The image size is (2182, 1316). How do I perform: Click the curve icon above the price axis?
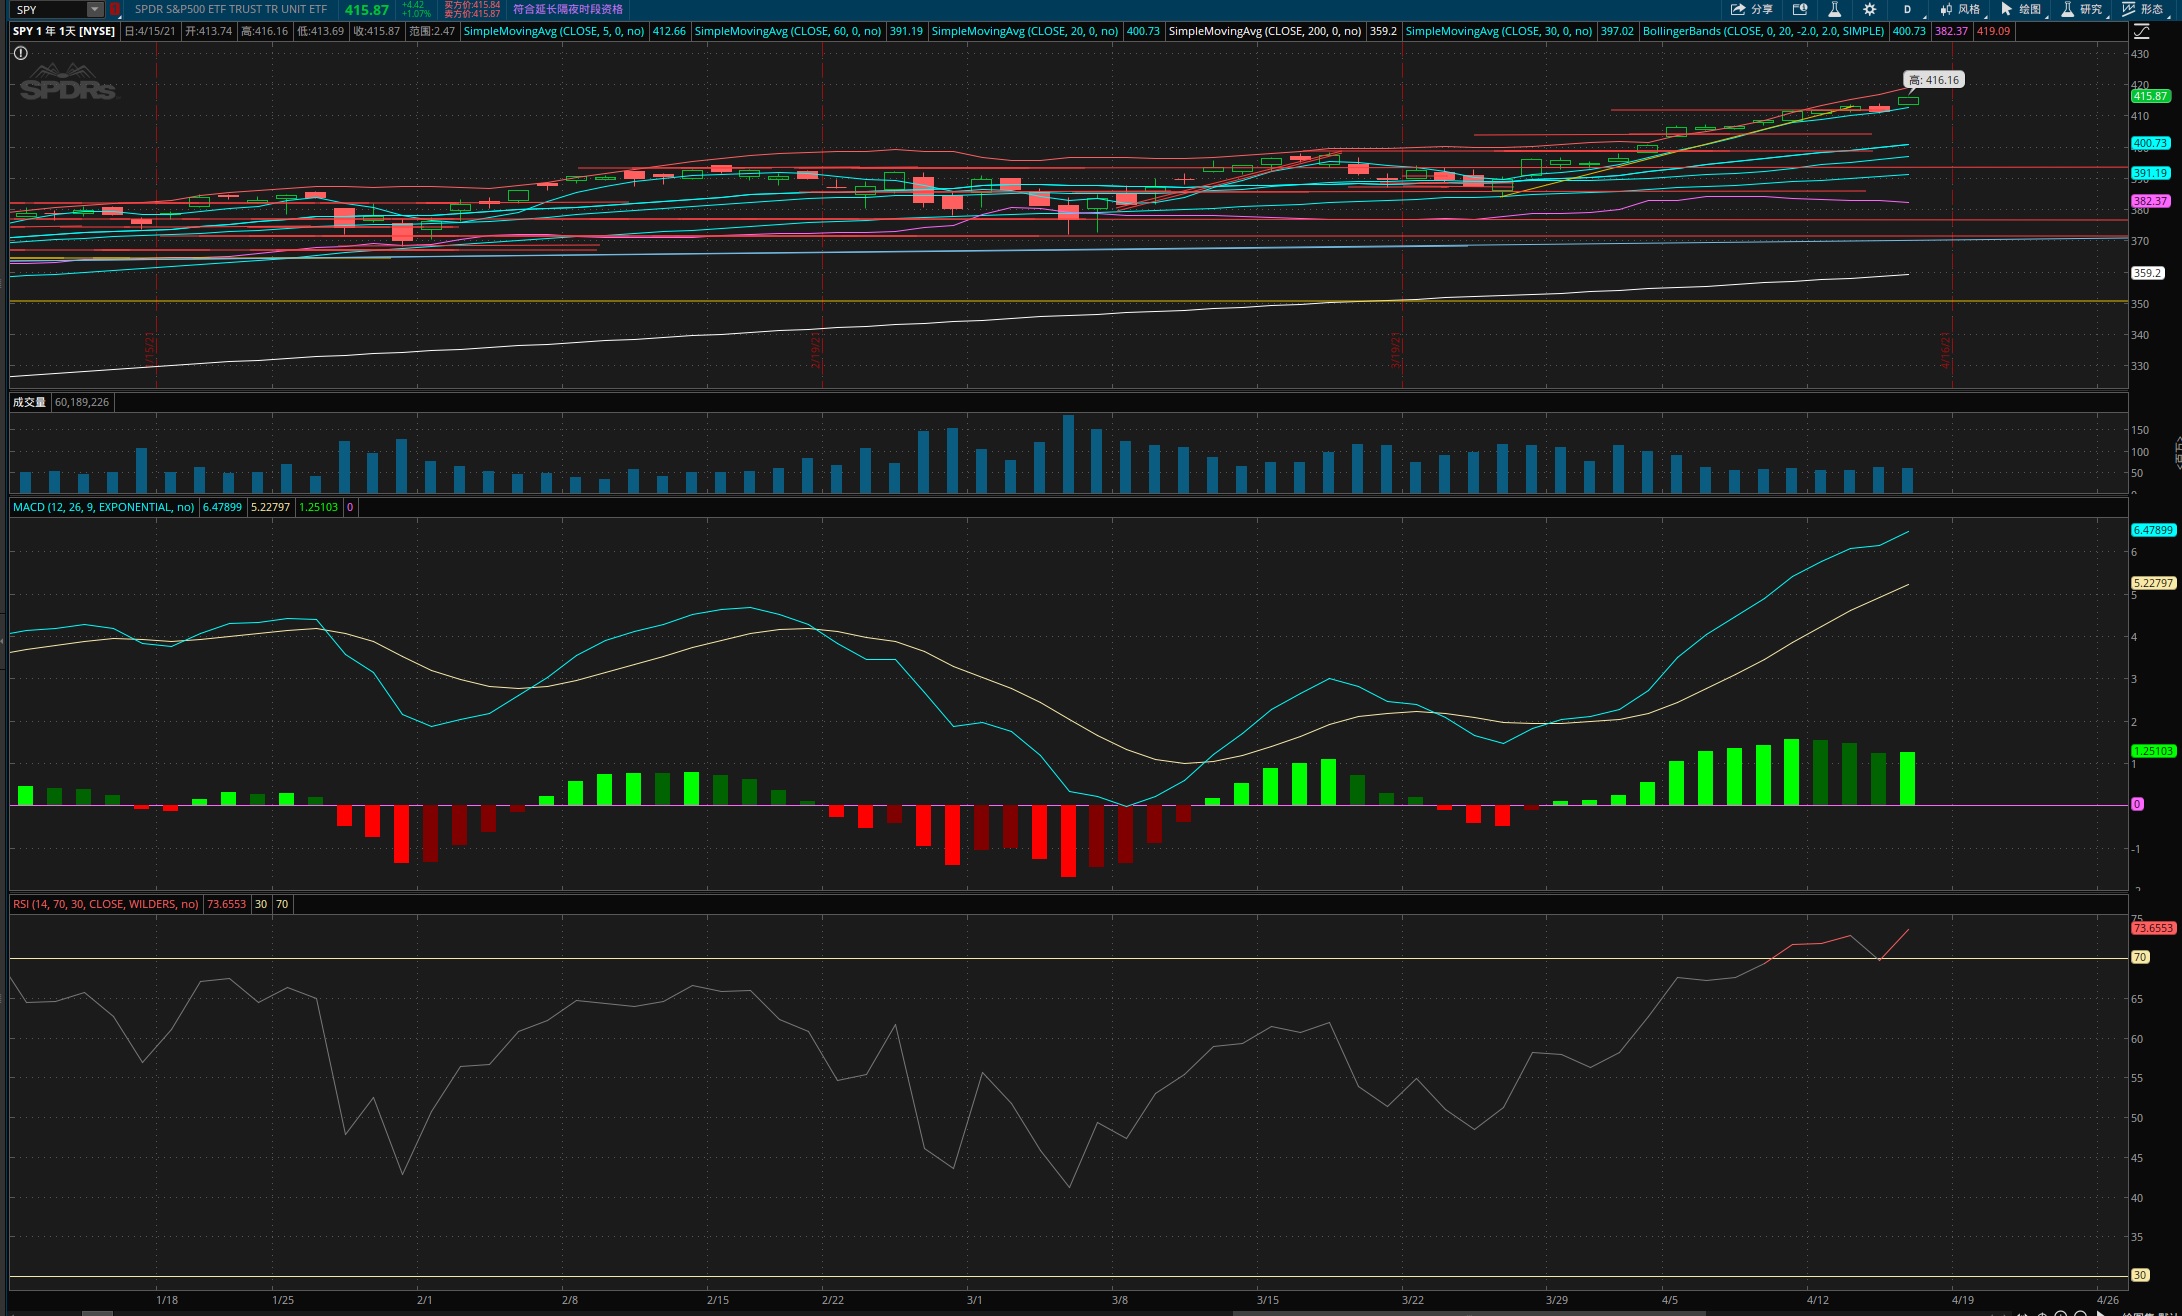click(x=2142, y=31)
